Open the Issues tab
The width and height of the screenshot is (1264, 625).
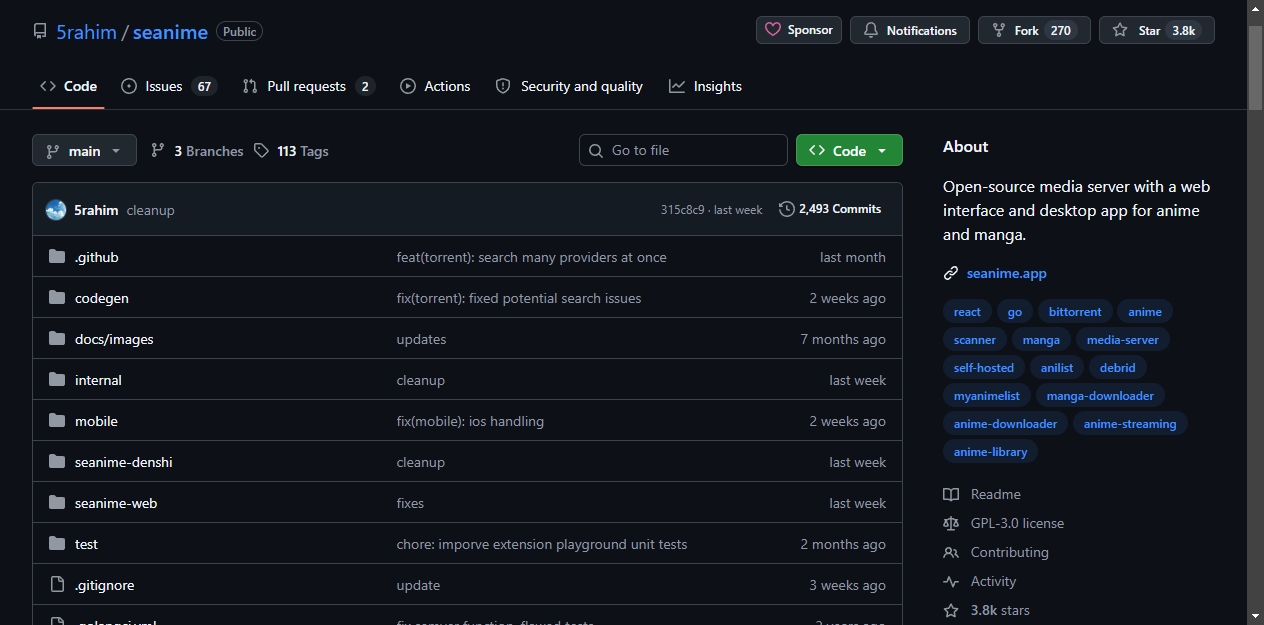point(169,86)
